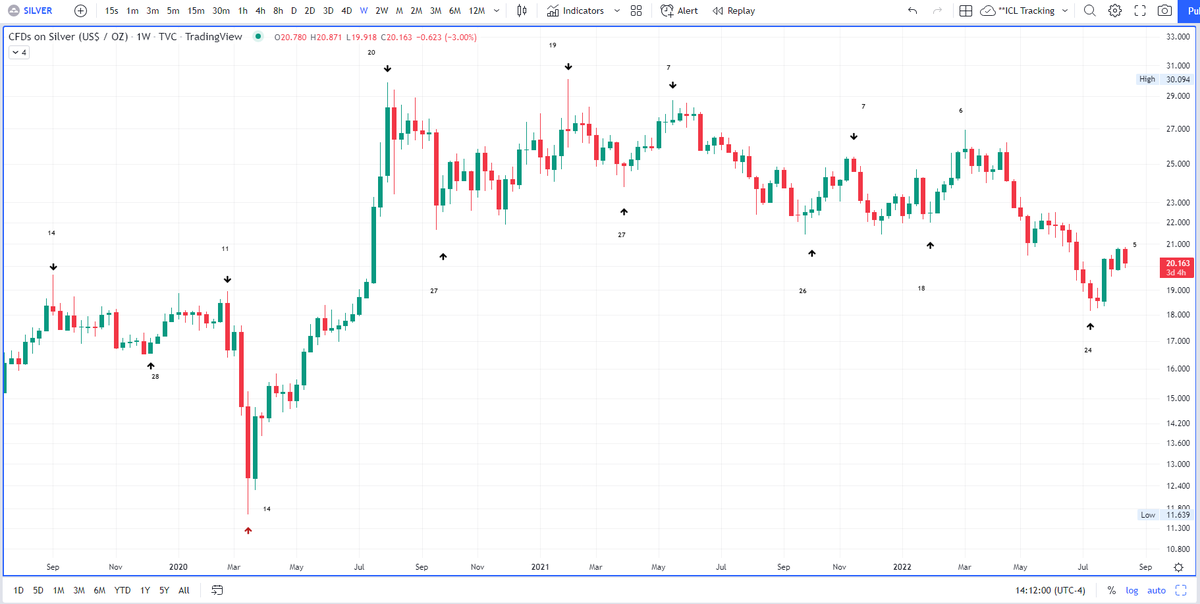Viewport: 1200px width, 604px height.
Task: Toggle auto scale mode
Action: pos(1157,590)
